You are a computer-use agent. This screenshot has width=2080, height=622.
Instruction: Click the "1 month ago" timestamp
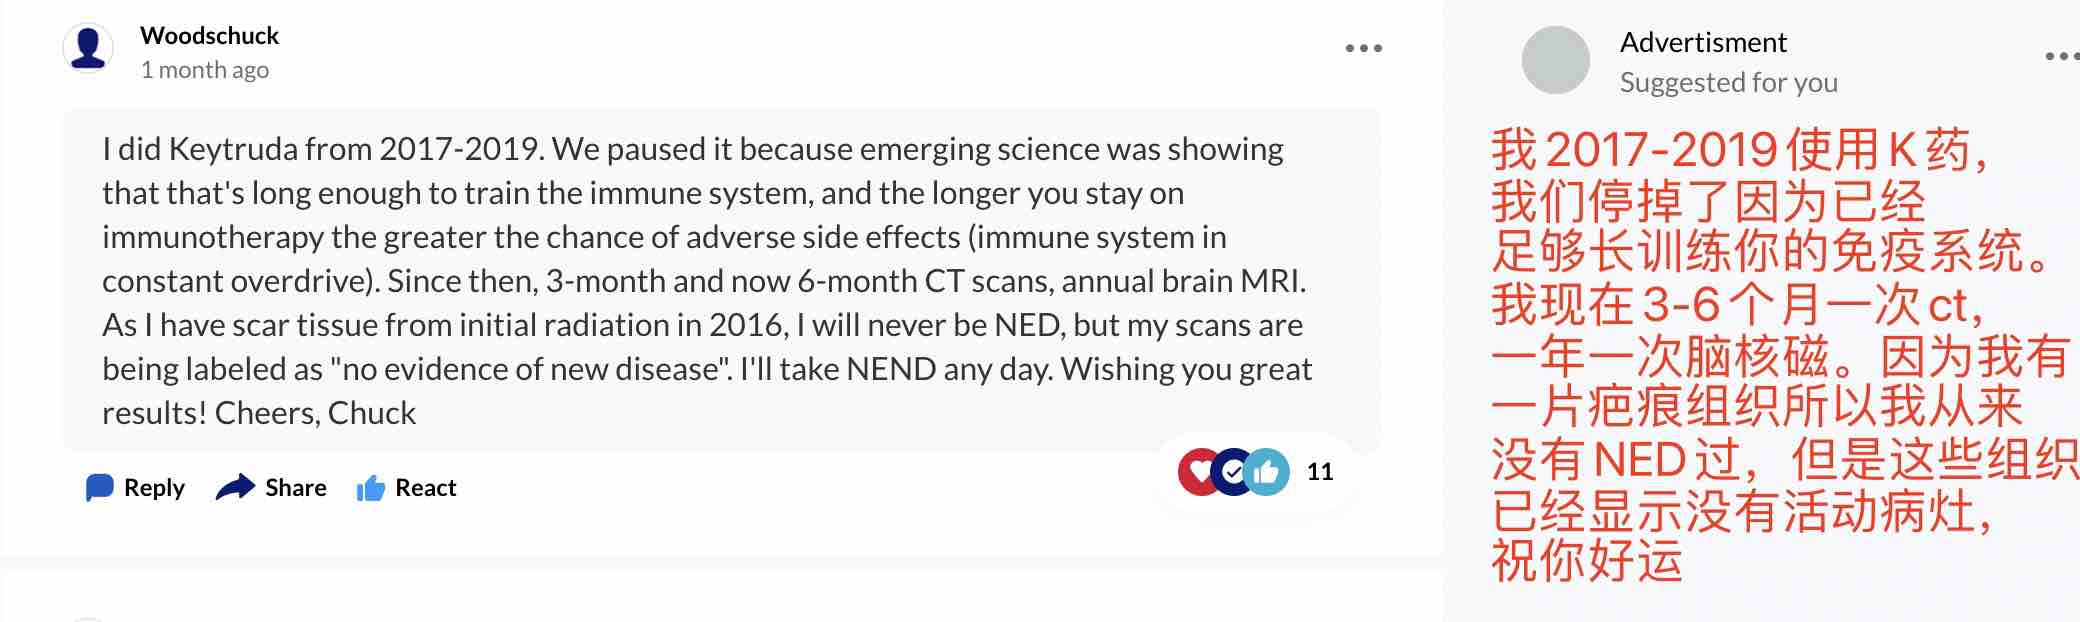click(204, 70)
